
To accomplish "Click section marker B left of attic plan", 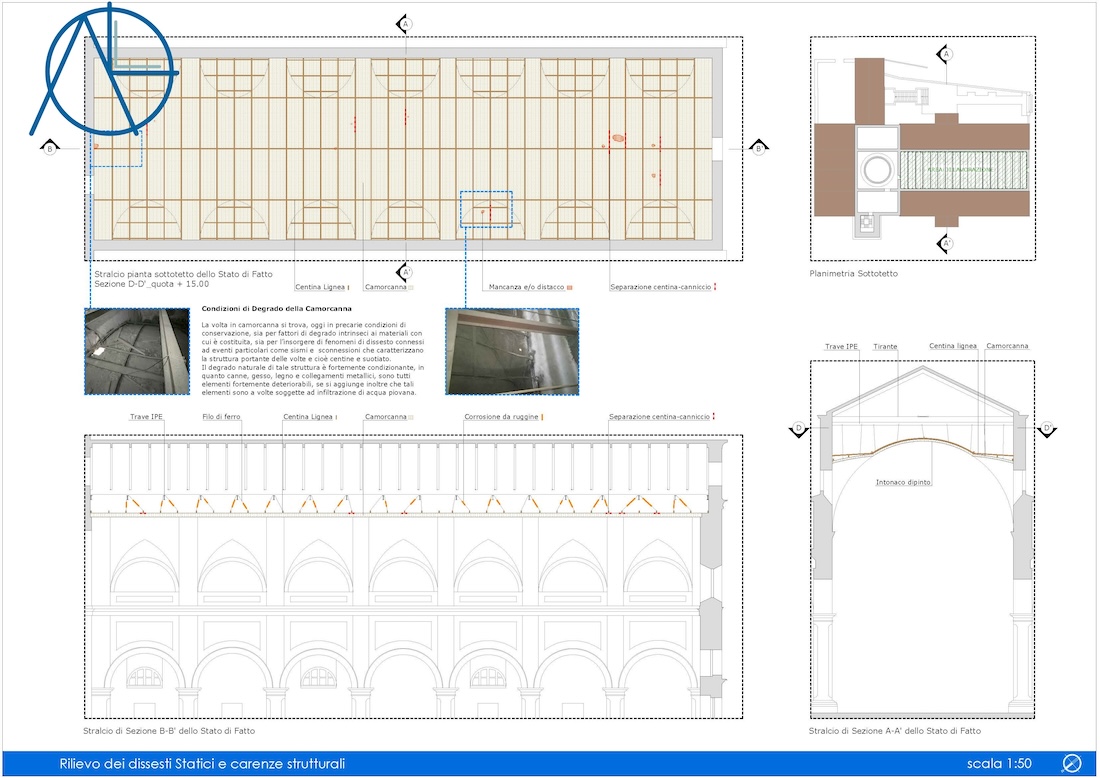I will [x=49, y=149].
